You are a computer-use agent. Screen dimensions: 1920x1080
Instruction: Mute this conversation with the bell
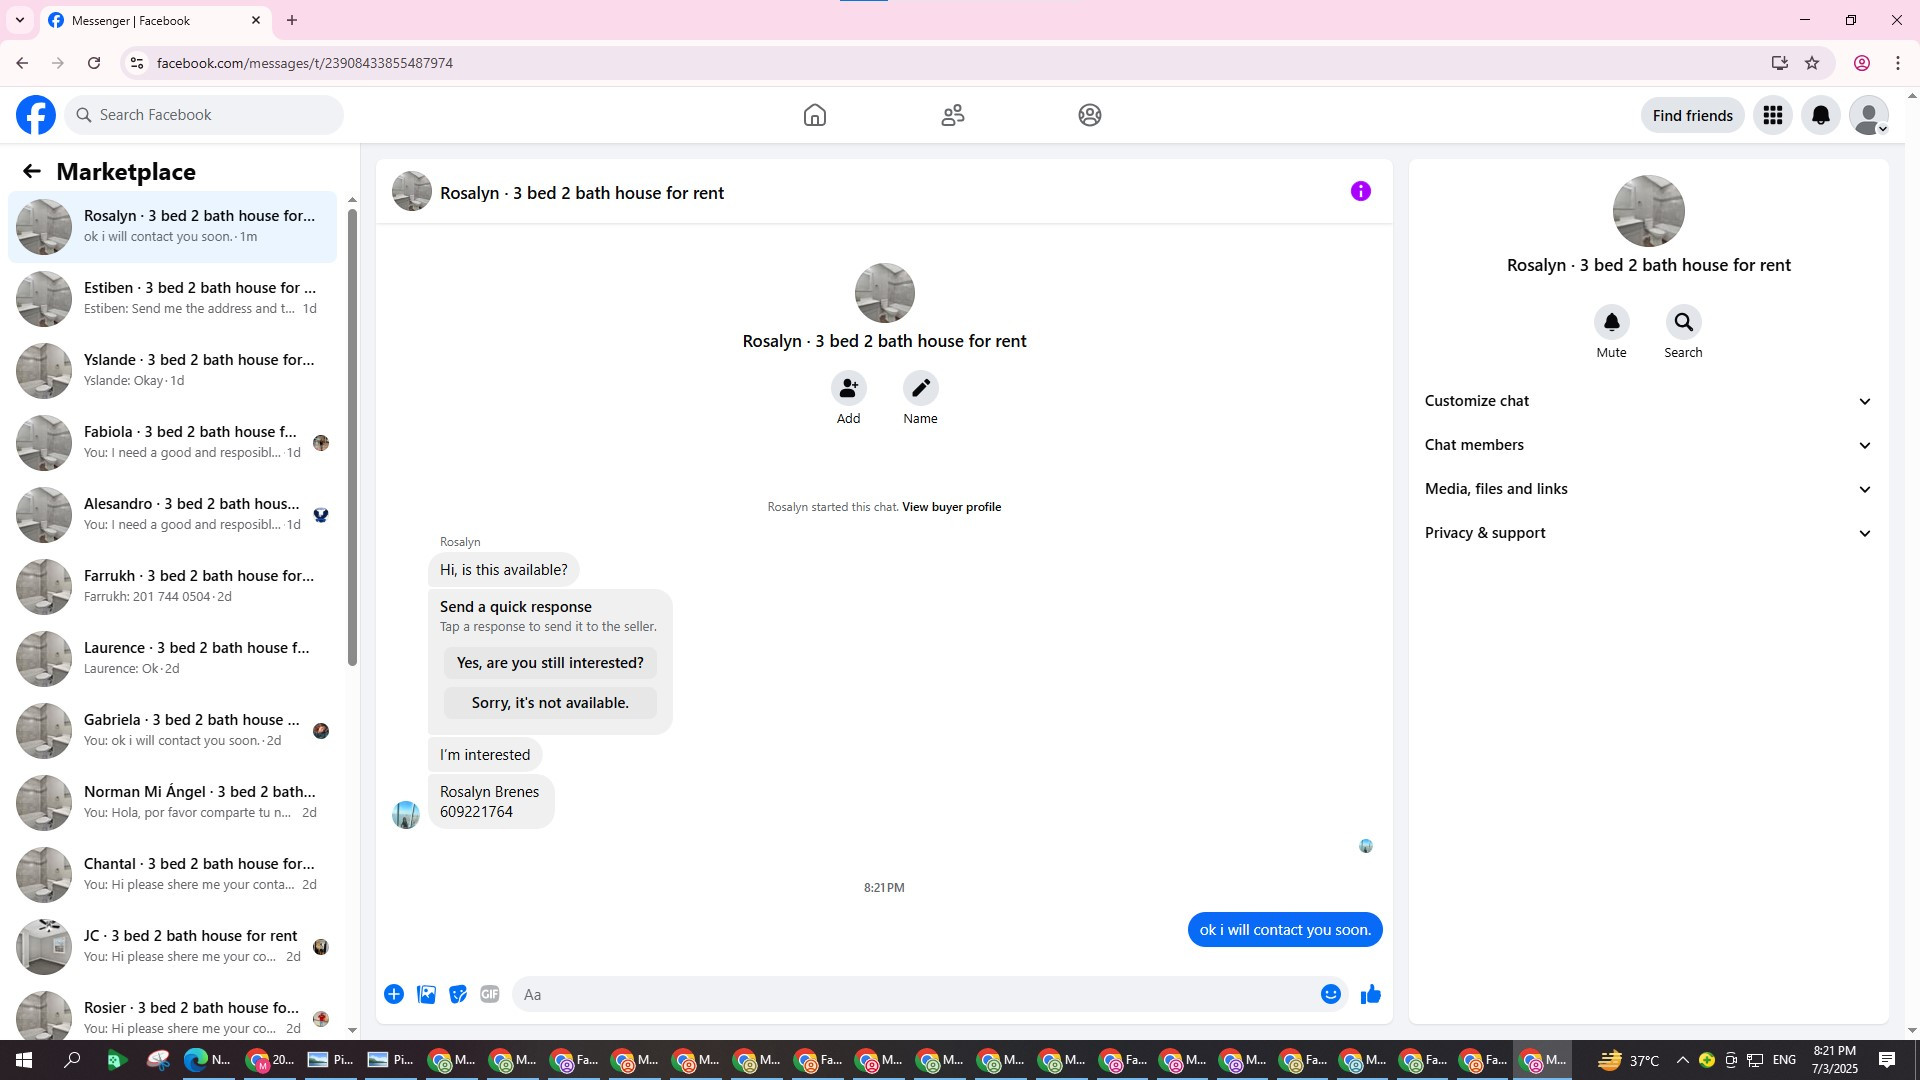(1611, 322)
